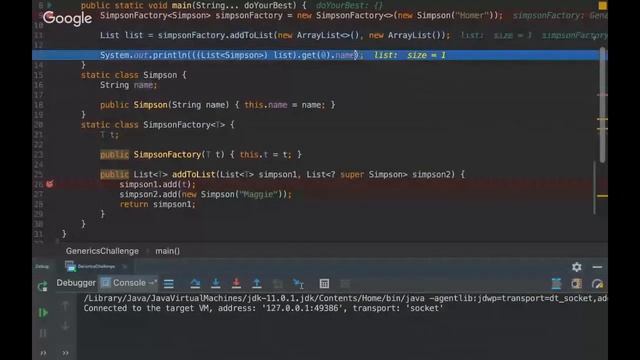The width and height of the screenshot is (640, 360).
Task: Resume program execution
Action: pyautogui.click(x=43, y=313)
